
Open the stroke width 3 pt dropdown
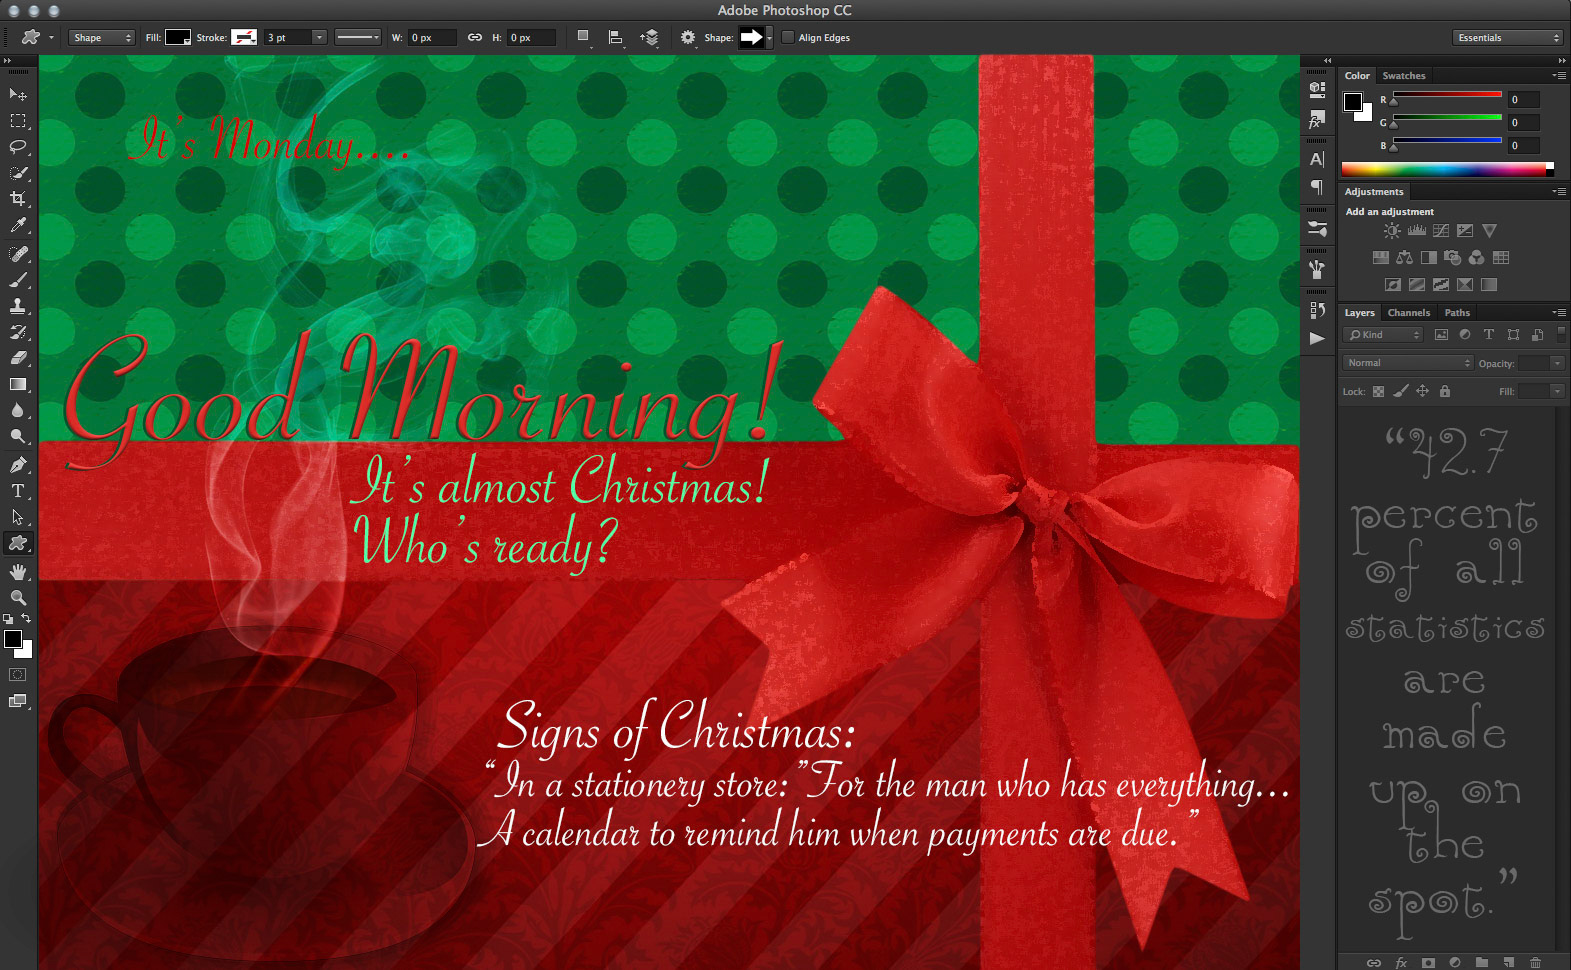point(319,38)
